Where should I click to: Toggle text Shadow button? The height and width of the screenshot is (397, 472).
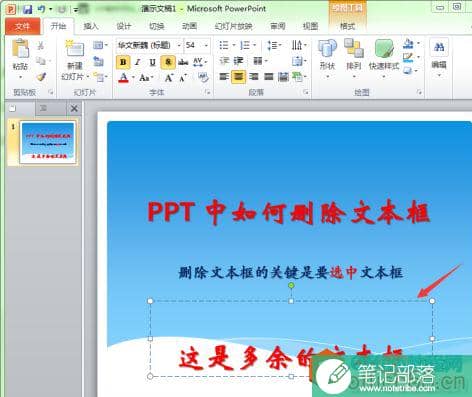(x=168, y=62)
